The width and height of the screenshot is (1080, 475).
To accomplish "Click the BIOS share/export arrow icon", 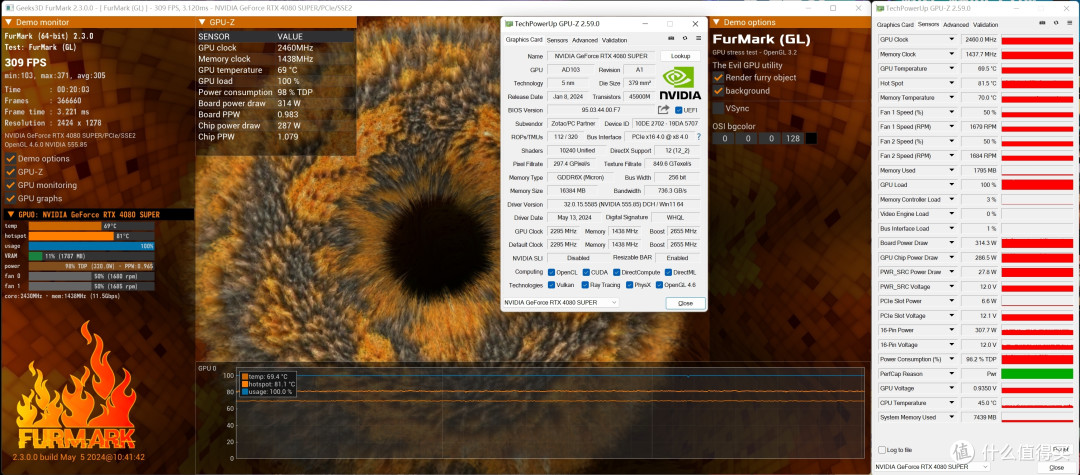I will tap(663, 110).
